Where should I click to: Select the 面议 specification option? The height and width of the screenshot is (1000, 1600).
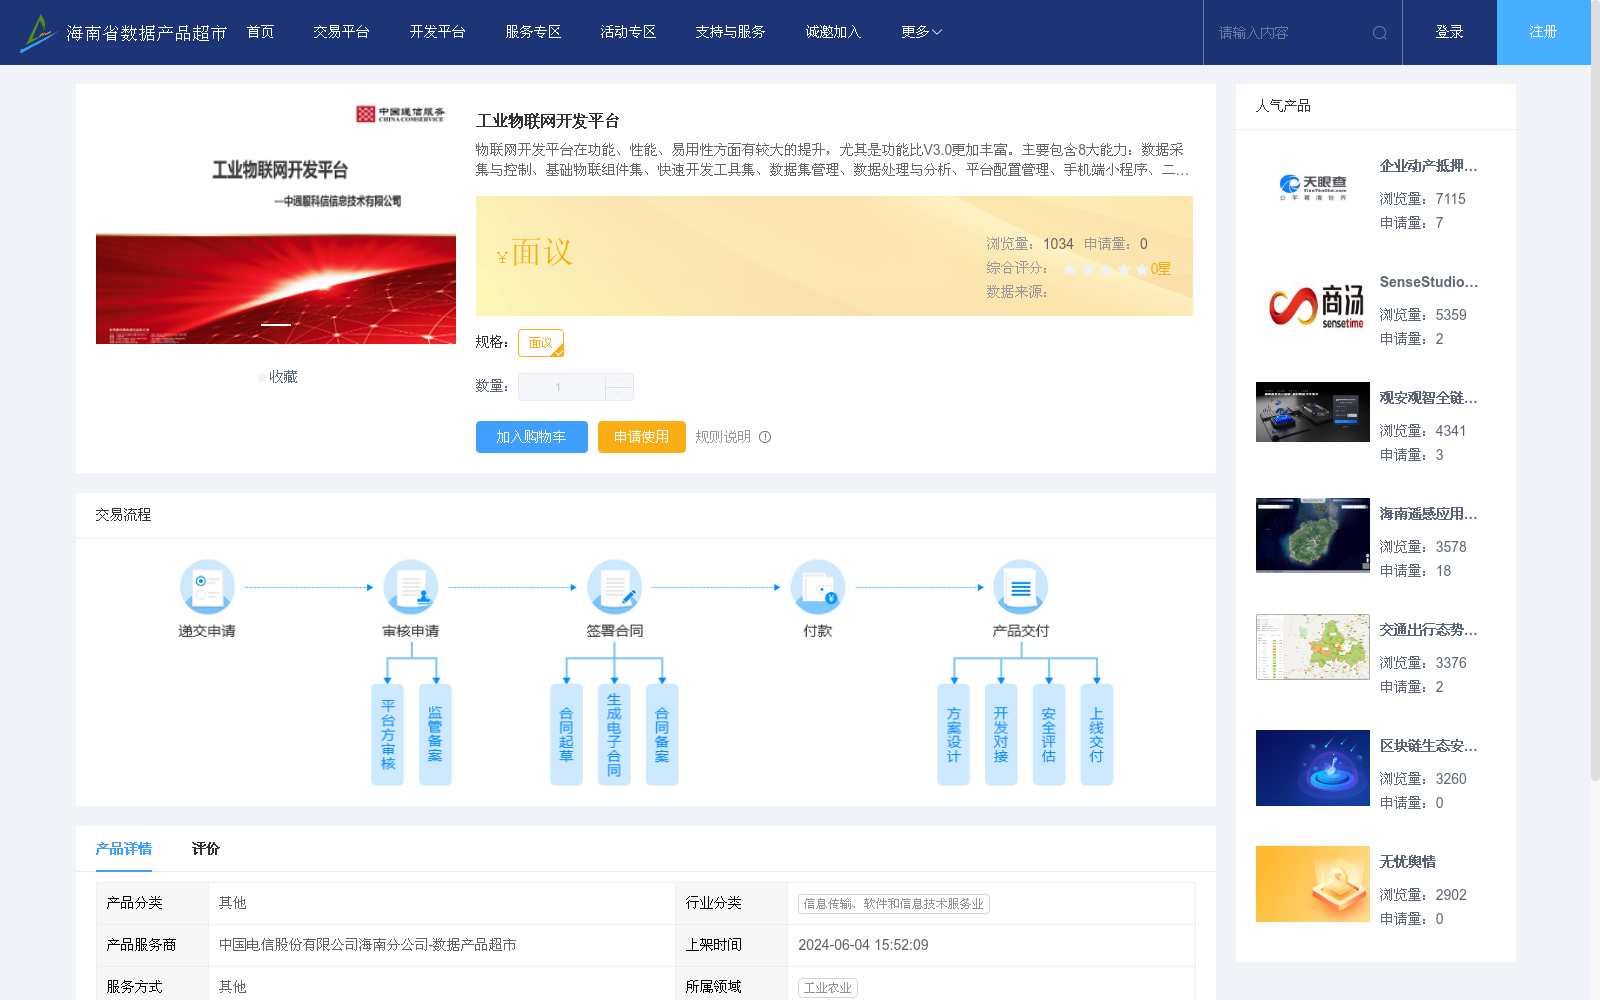pyautogui.click(x=541, y=343)
